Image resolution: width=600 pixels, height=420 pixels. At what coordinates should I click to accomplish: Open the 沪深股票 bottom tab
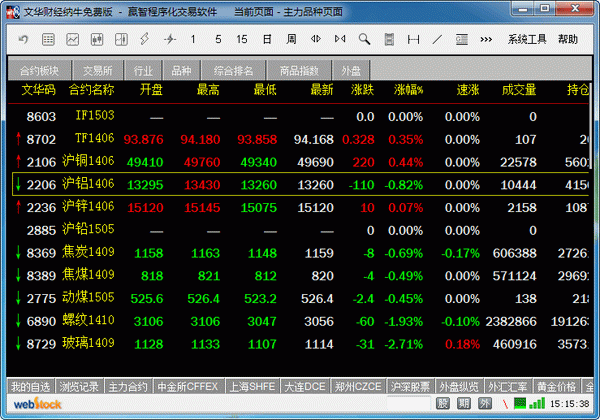411,387
